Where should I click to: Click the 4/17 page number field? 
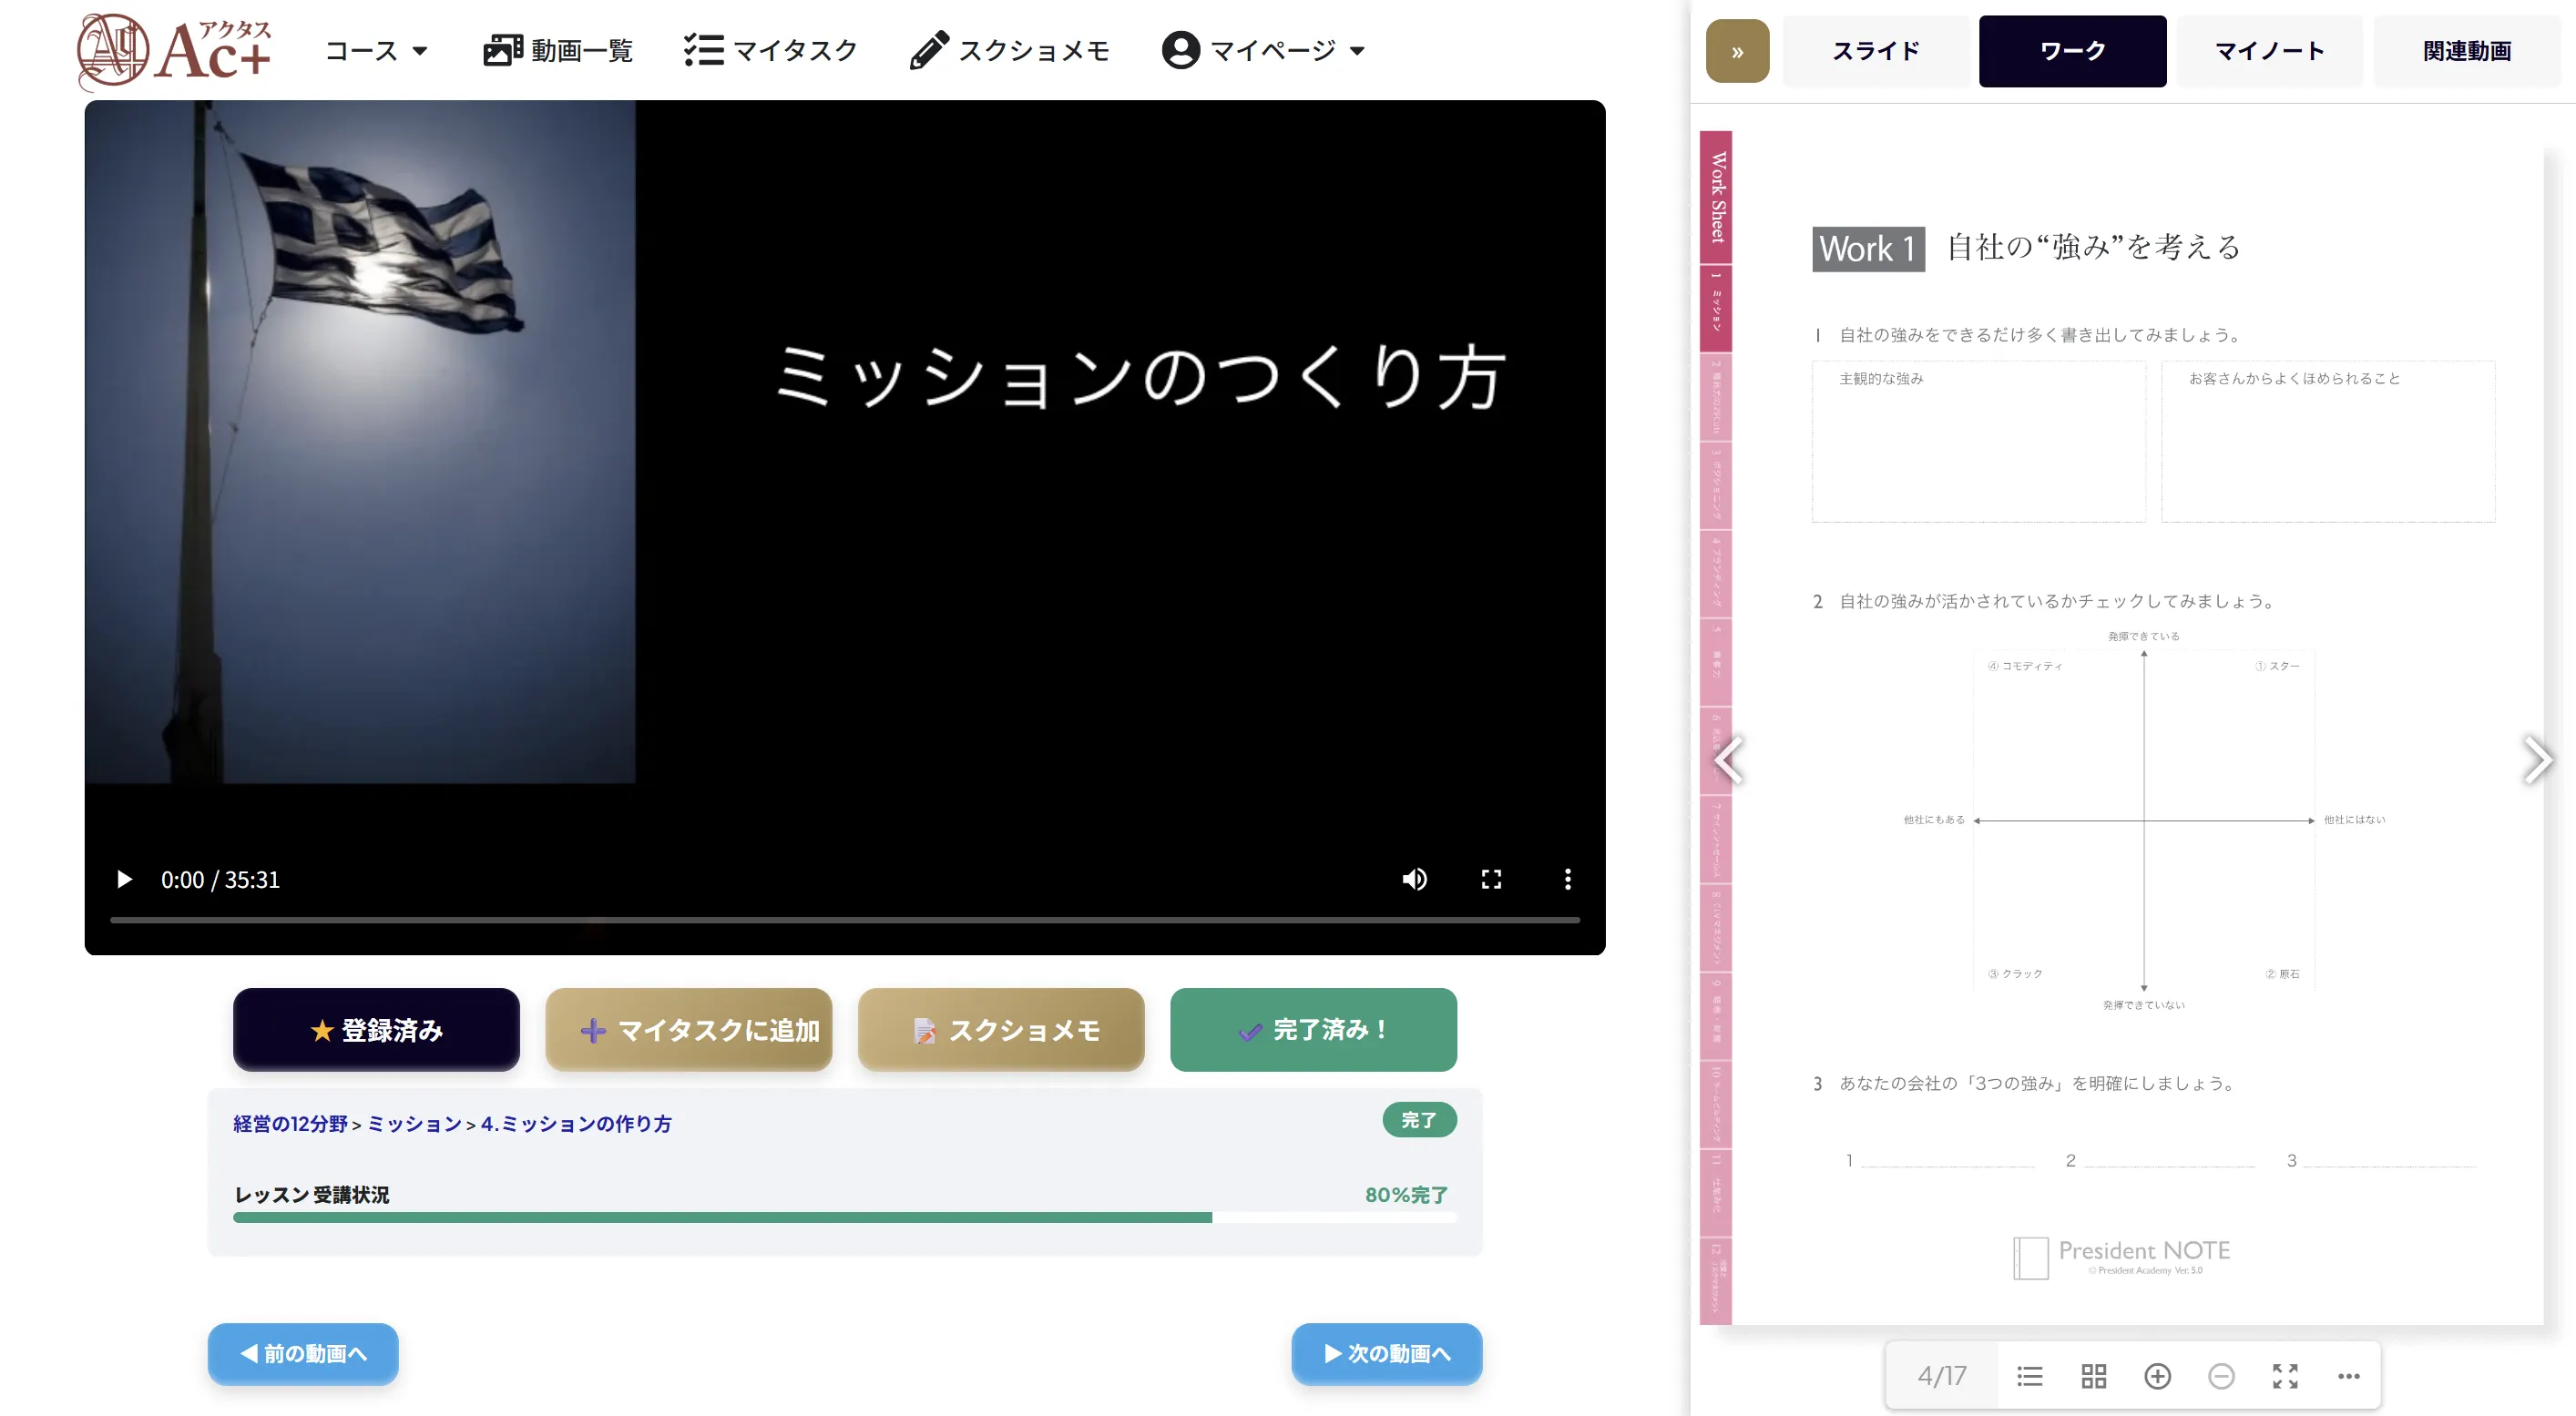click(1941, 1377)
